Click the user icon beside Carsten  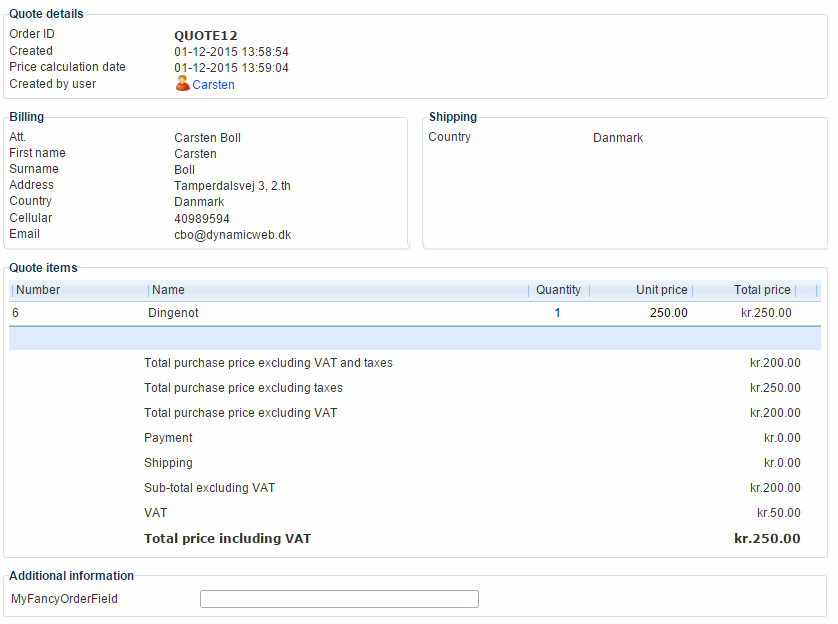(x=182, y=84)
